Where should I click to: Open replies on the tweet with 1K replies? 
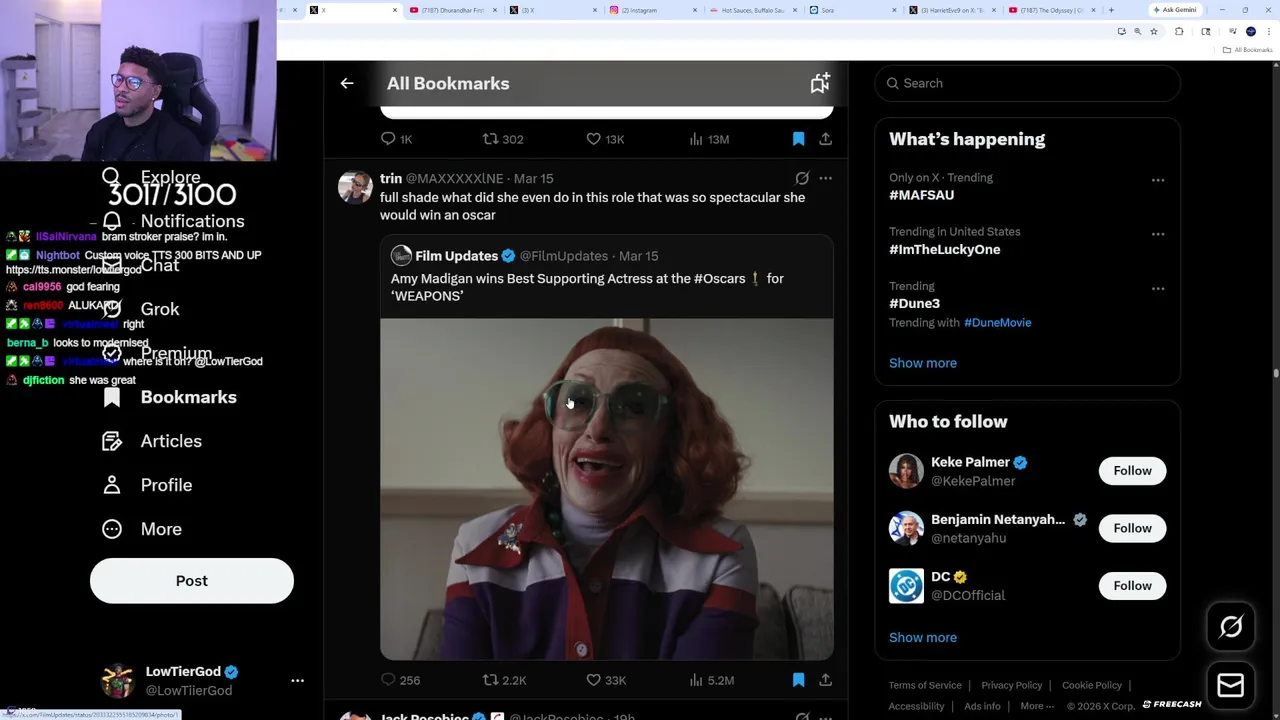click(x=397, y=139)
